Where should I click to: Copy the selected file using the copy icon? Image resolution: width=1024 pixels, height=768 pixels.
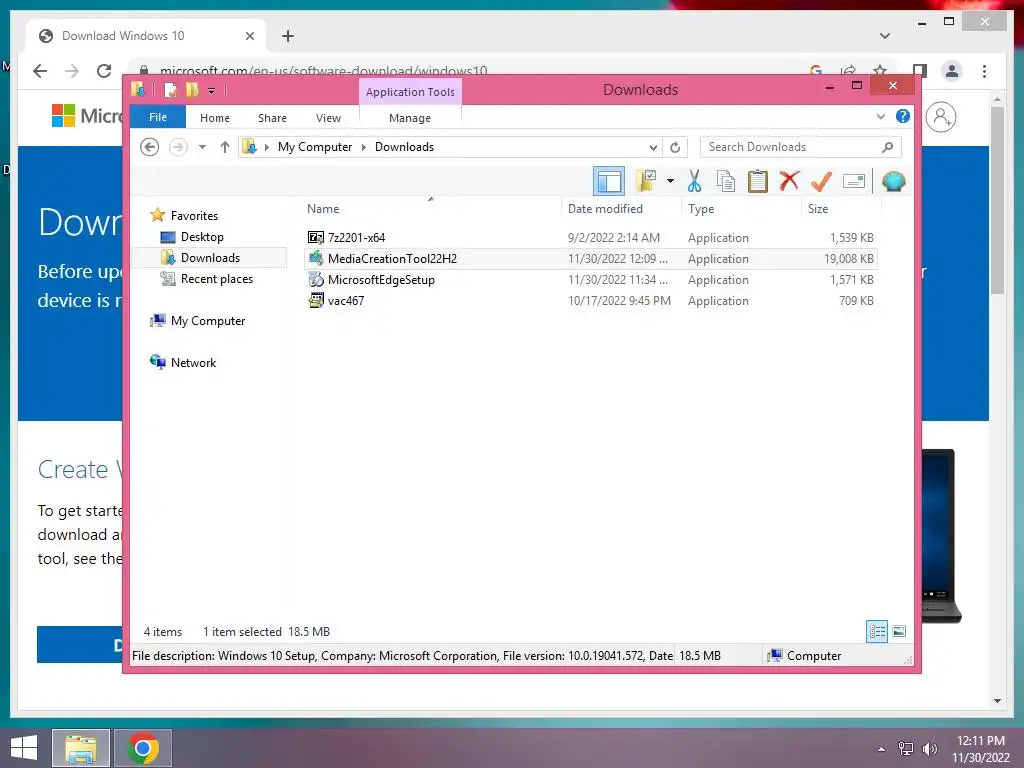click(726, 182)
